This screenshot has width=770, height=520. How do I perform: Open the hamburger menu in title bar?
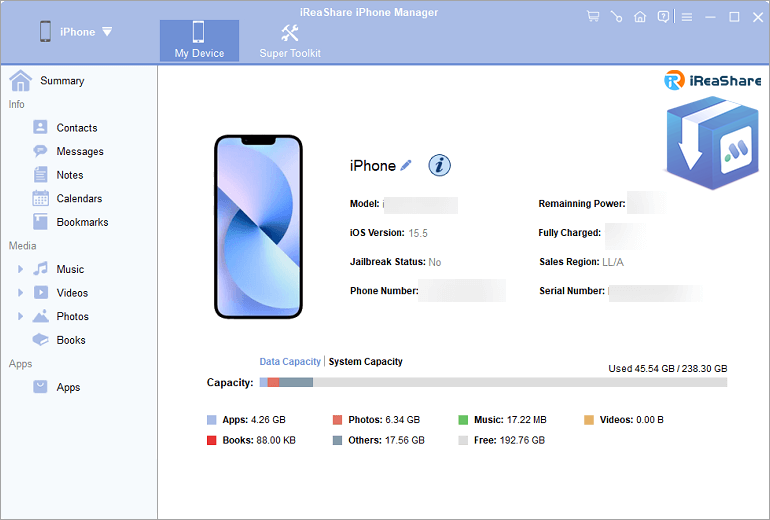(687, 17)
